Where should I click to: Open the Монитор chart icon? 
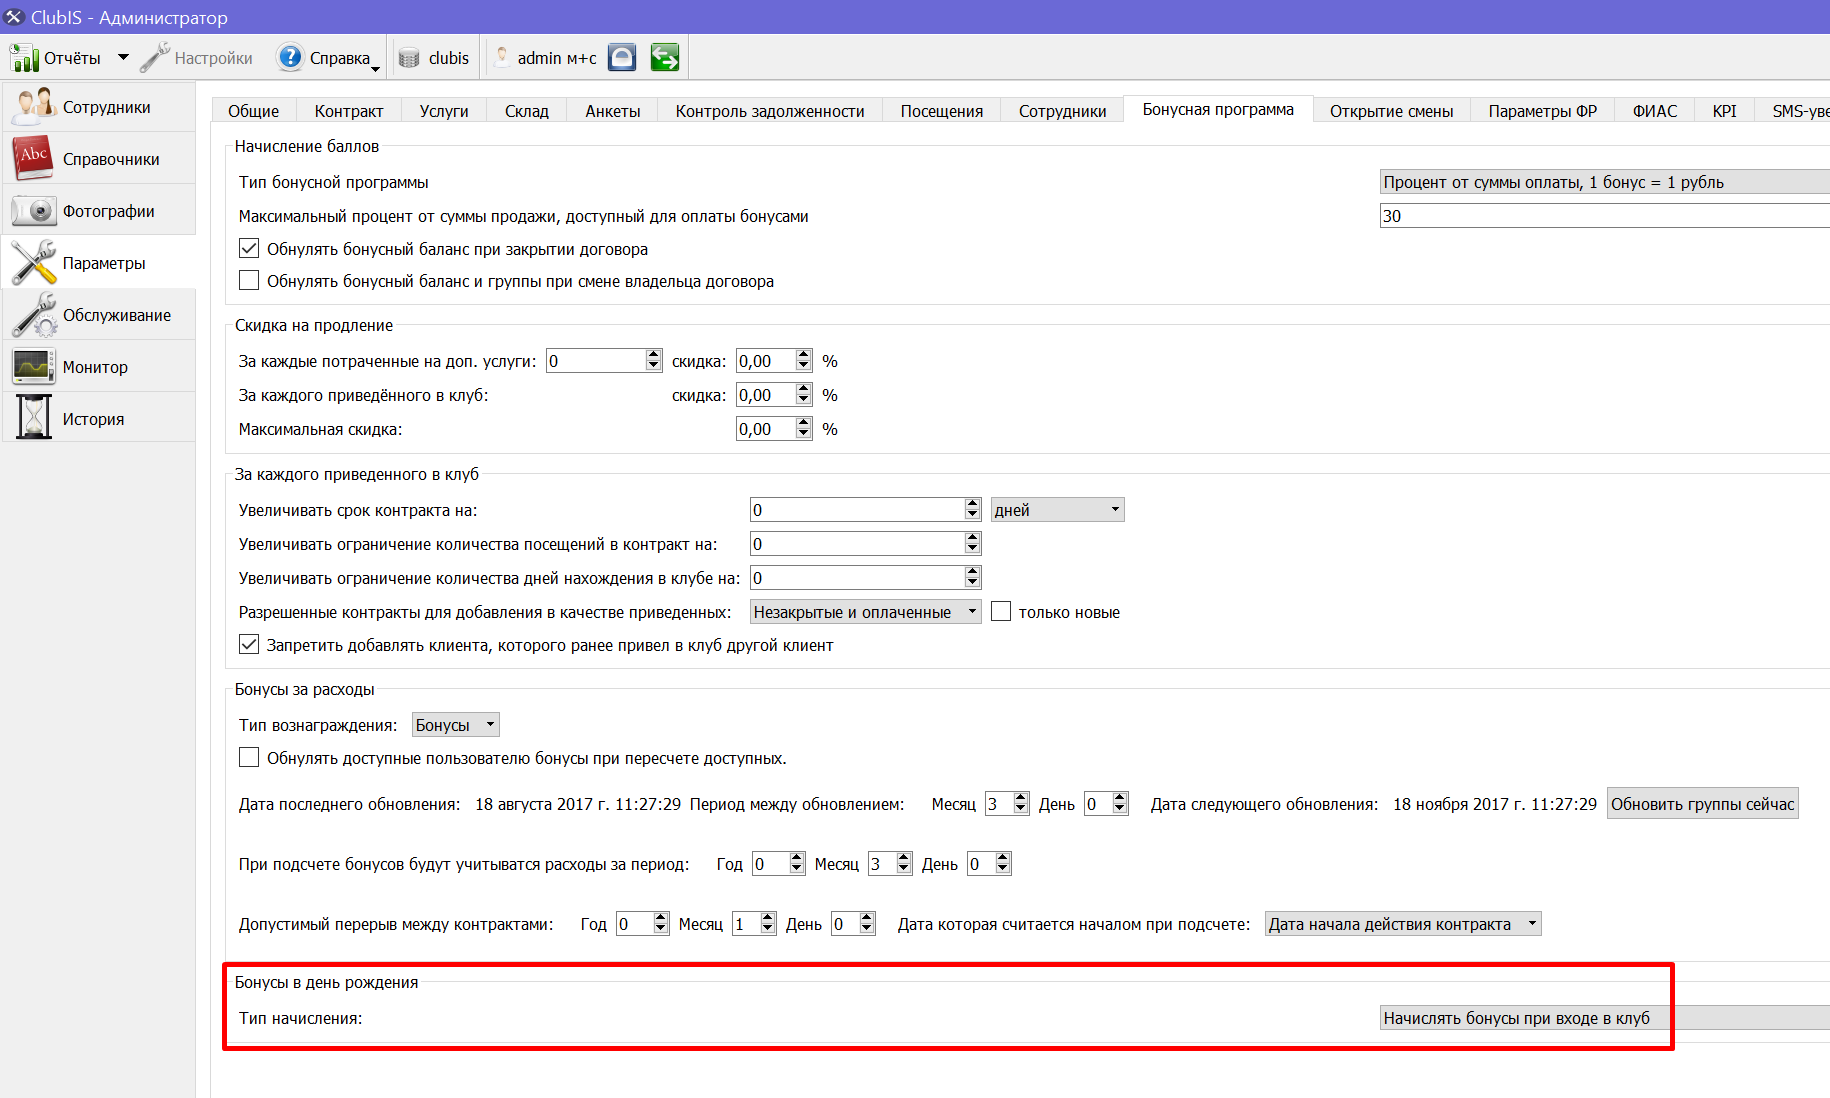click(33, 367)
